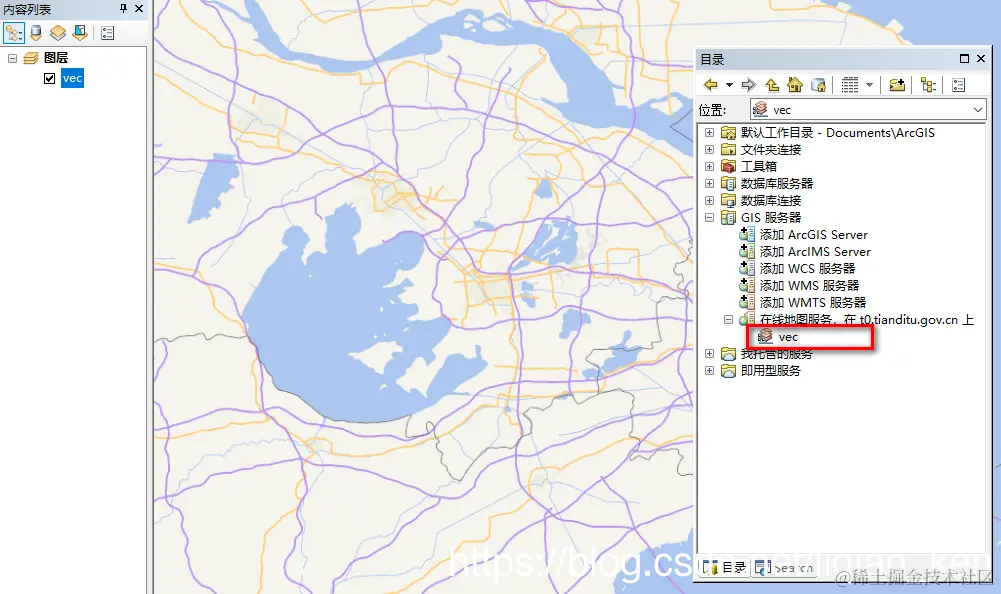Image resolution: width=1001 pixels, height=594 pixels.
Task: Go to Home folder in Catalog
Action: (x=795, y=84)
